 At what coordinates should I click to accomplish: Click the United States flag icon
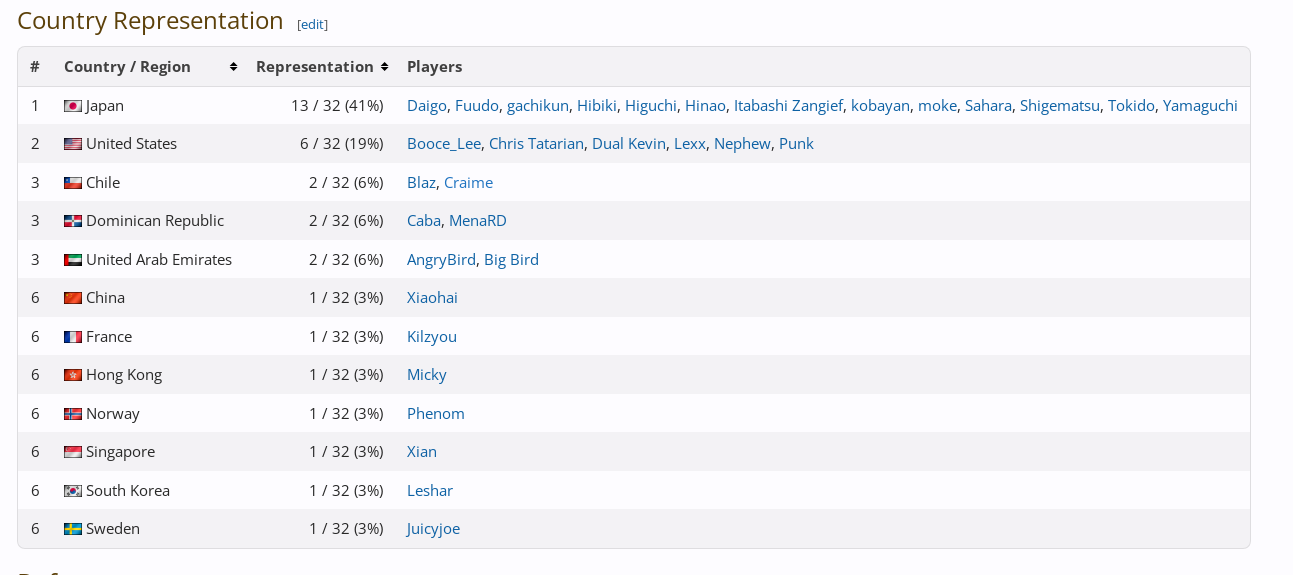(x=73, y=144)
